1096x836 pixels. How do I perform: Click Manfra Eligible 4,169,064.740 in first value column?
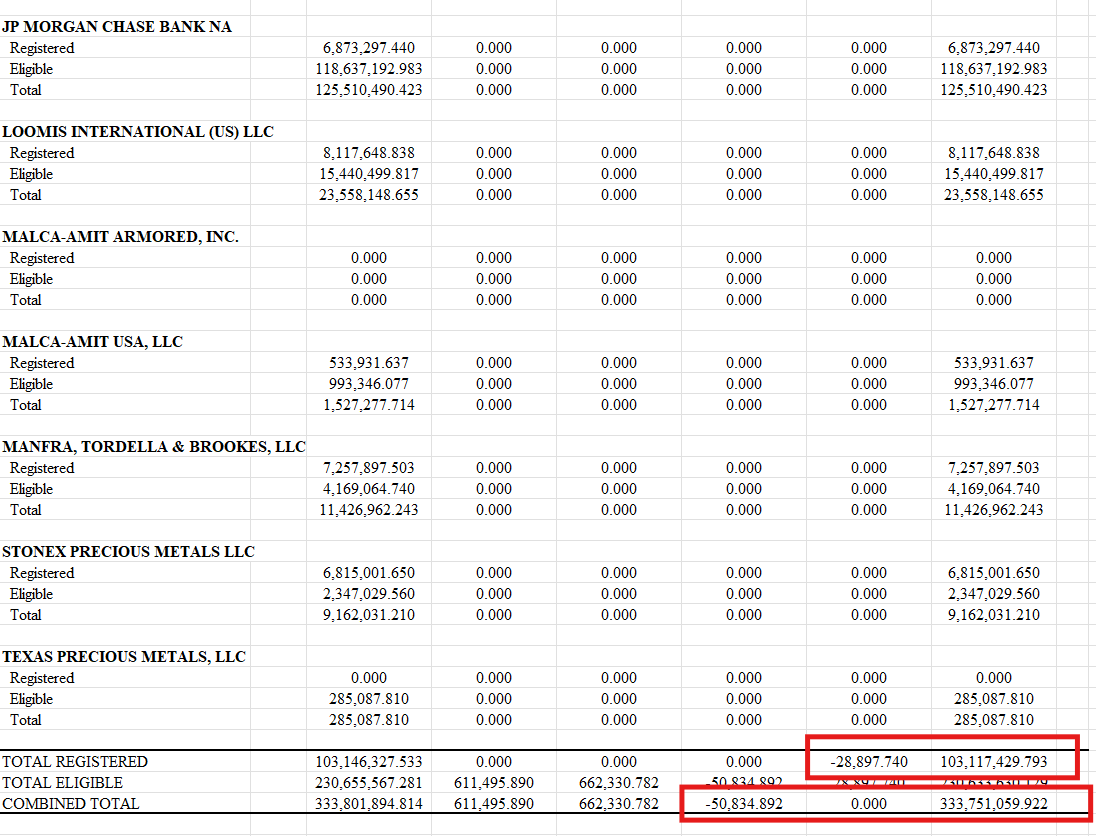tap(369, 488)
